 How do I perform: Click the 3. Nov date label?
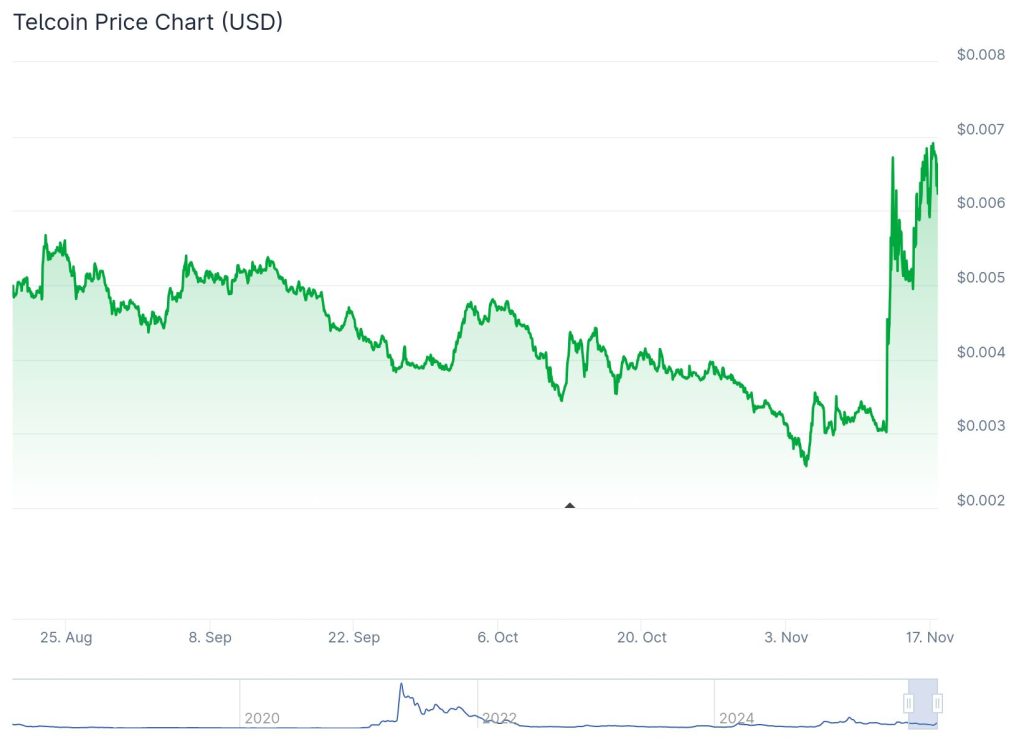coord(786,637)
